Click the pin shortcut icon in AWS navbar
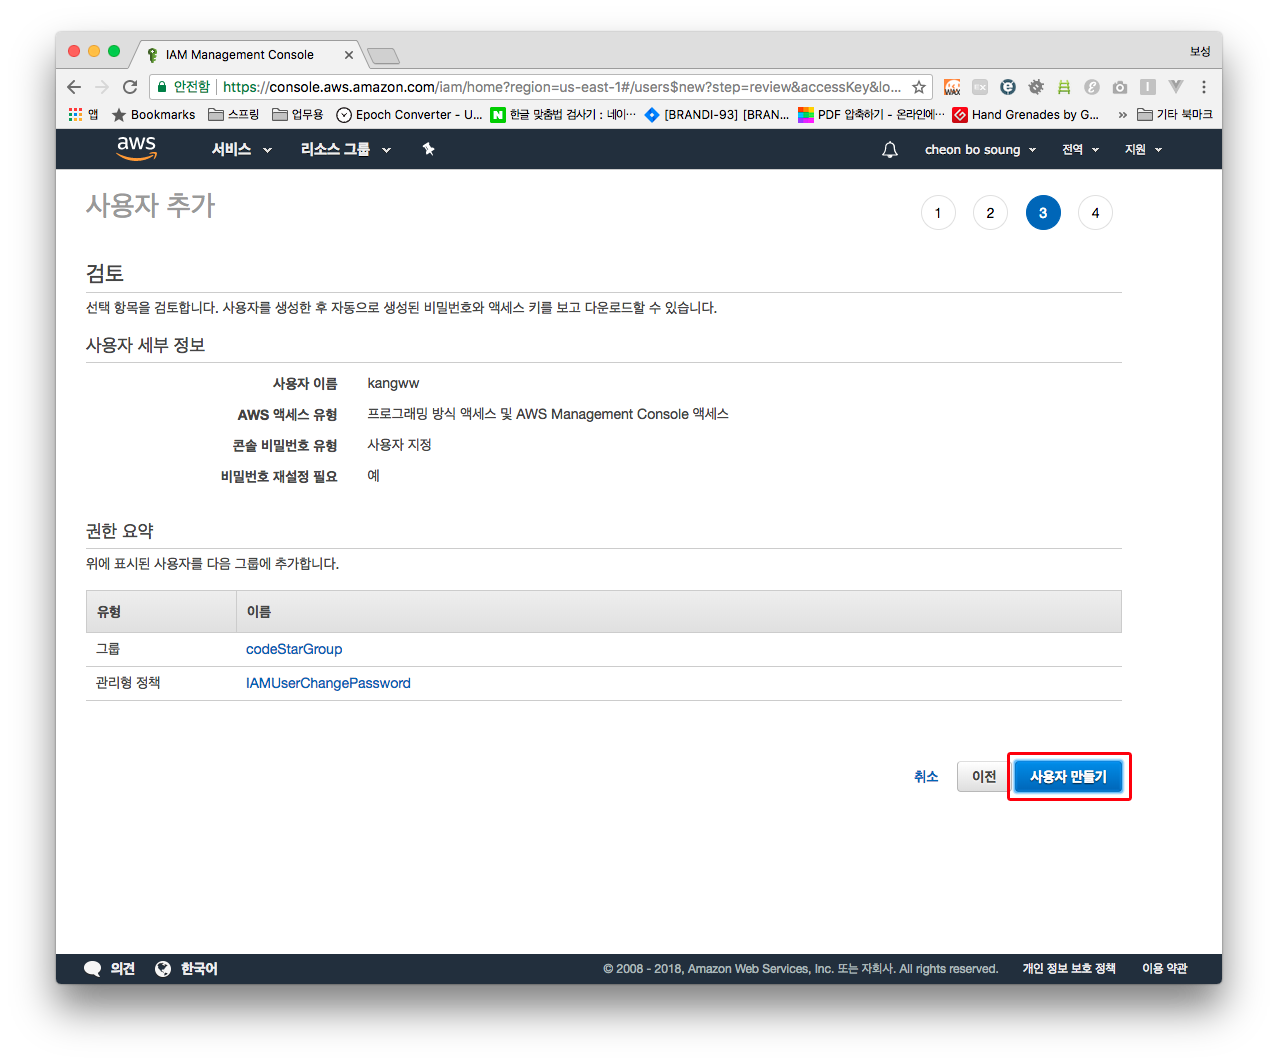The image size is (1278, 1064). point(428,149)
